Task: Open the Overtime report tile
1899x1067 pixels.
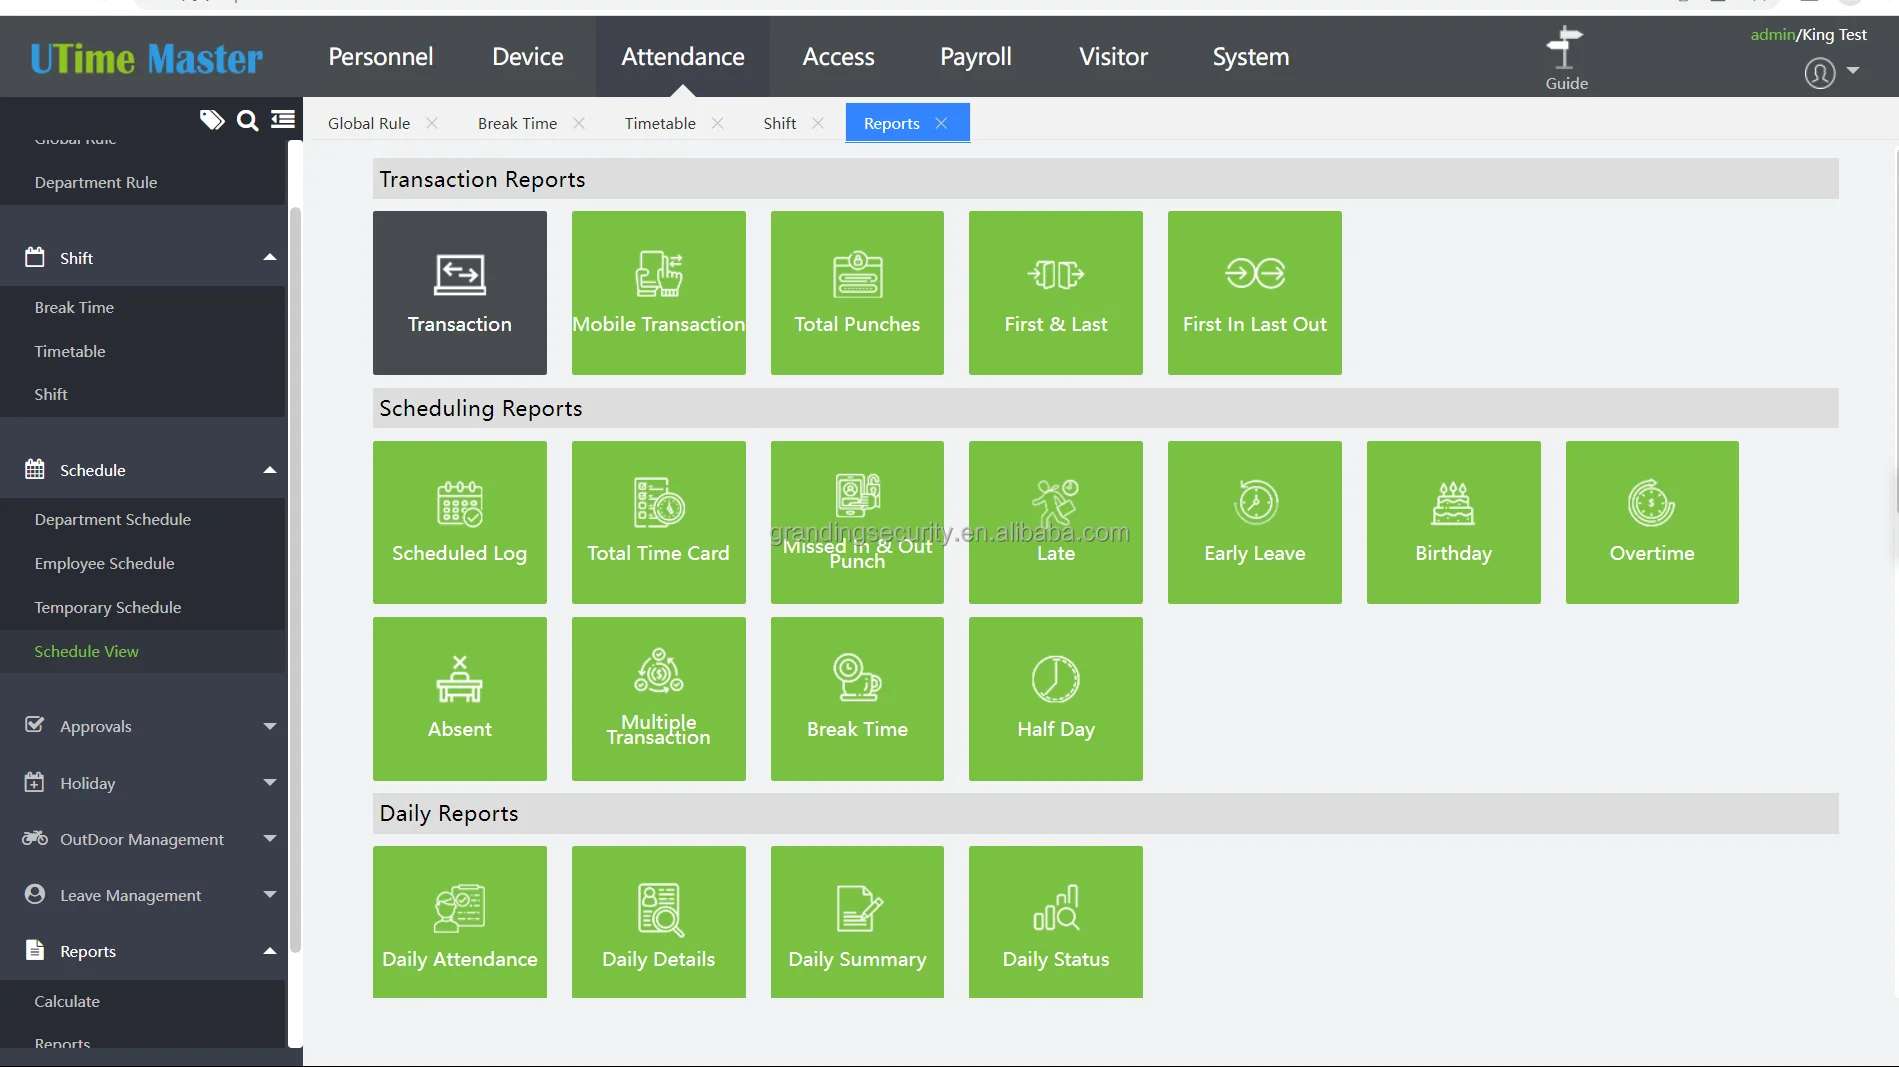Action: click(1651, 522)
